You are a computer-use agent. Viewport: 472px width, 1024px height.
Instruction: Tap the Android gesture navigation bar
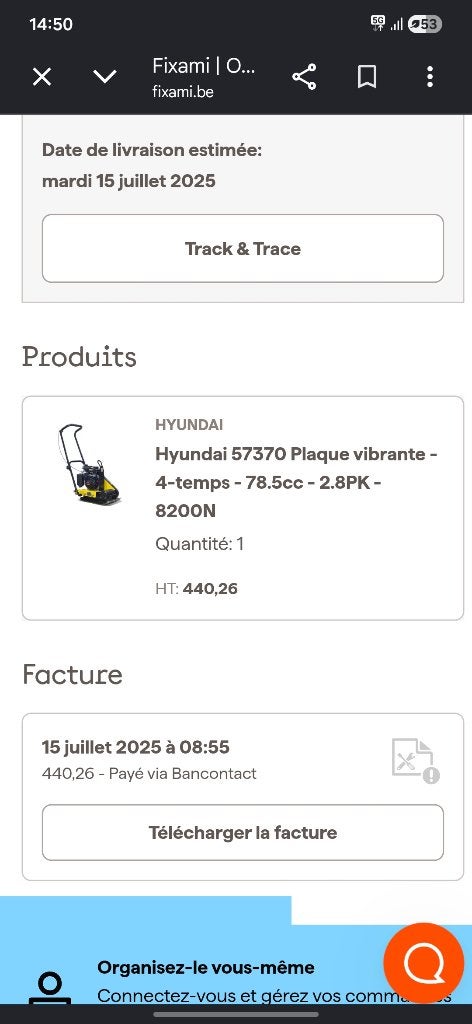(x=236, y=1014)
